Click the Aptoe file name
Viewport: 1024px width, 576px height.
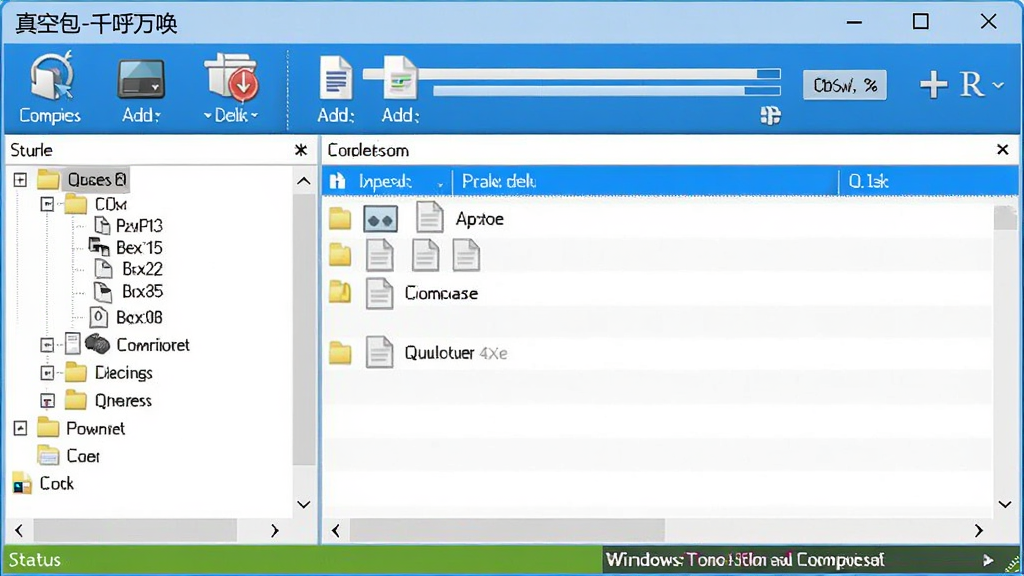tap(479, 219)
